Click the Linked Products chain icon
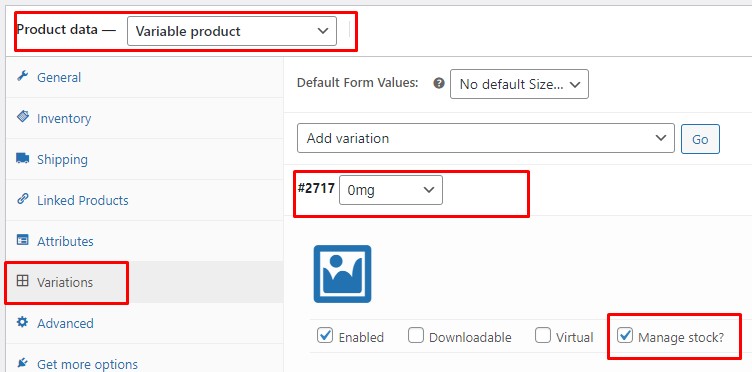This screenshot has height=372, width=752. [23, 199]
